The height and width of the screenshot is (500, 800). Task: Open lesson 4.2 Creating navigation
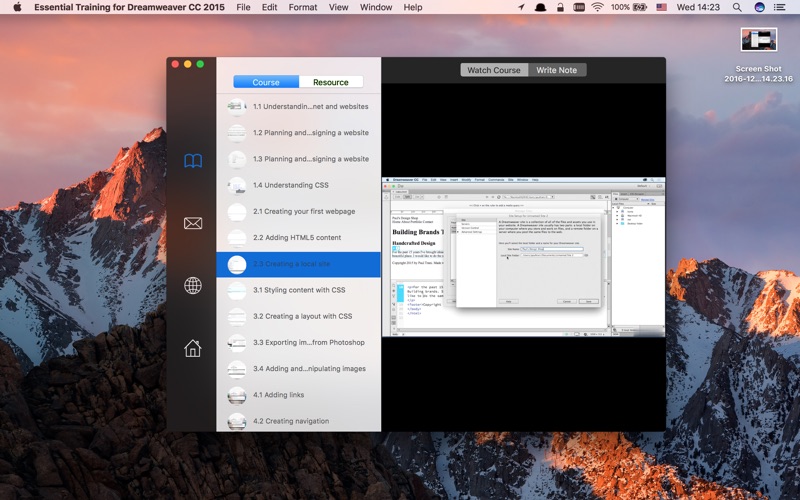tap(298, 421)
